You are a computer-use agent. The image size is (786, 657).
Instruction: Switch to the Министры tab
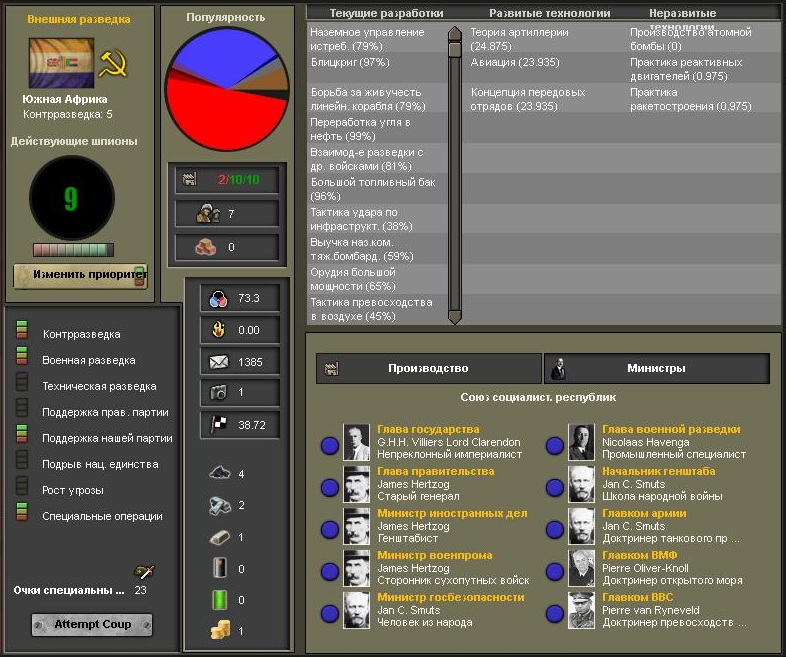[x=657, y=368]
